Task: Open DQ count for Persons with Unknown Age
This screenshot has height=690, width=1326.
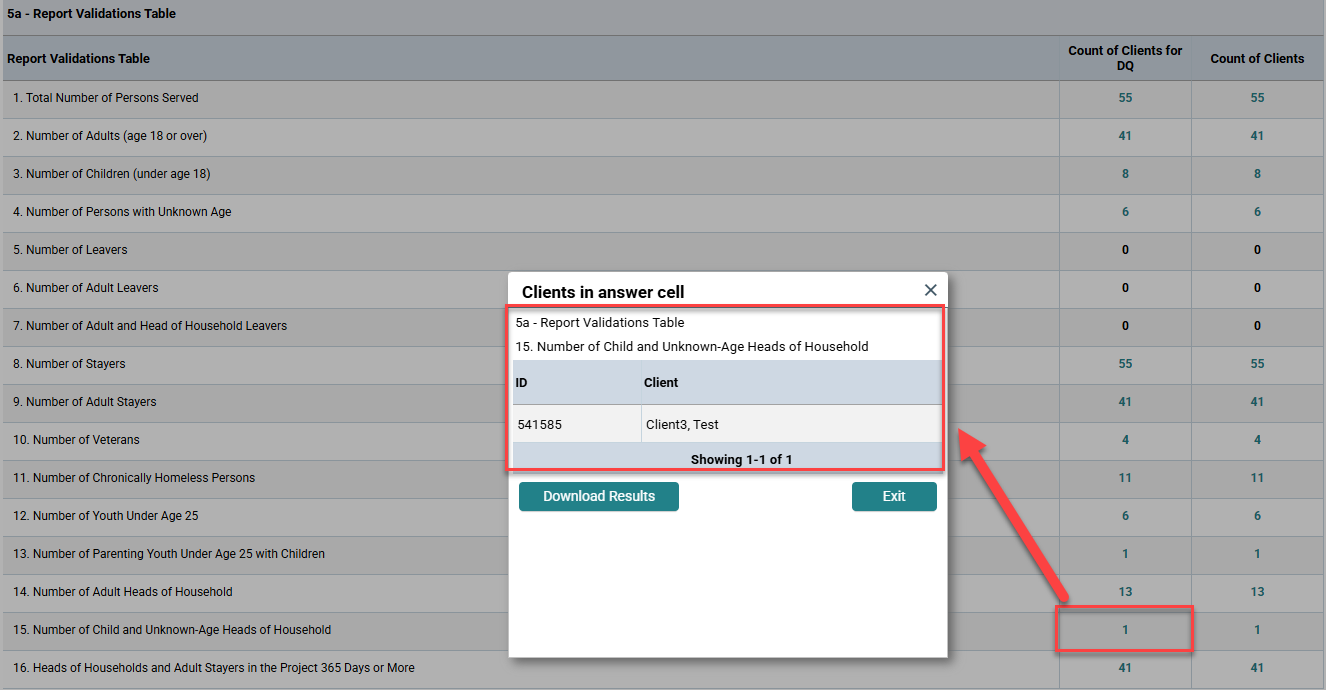Action: coord(1125,212)
